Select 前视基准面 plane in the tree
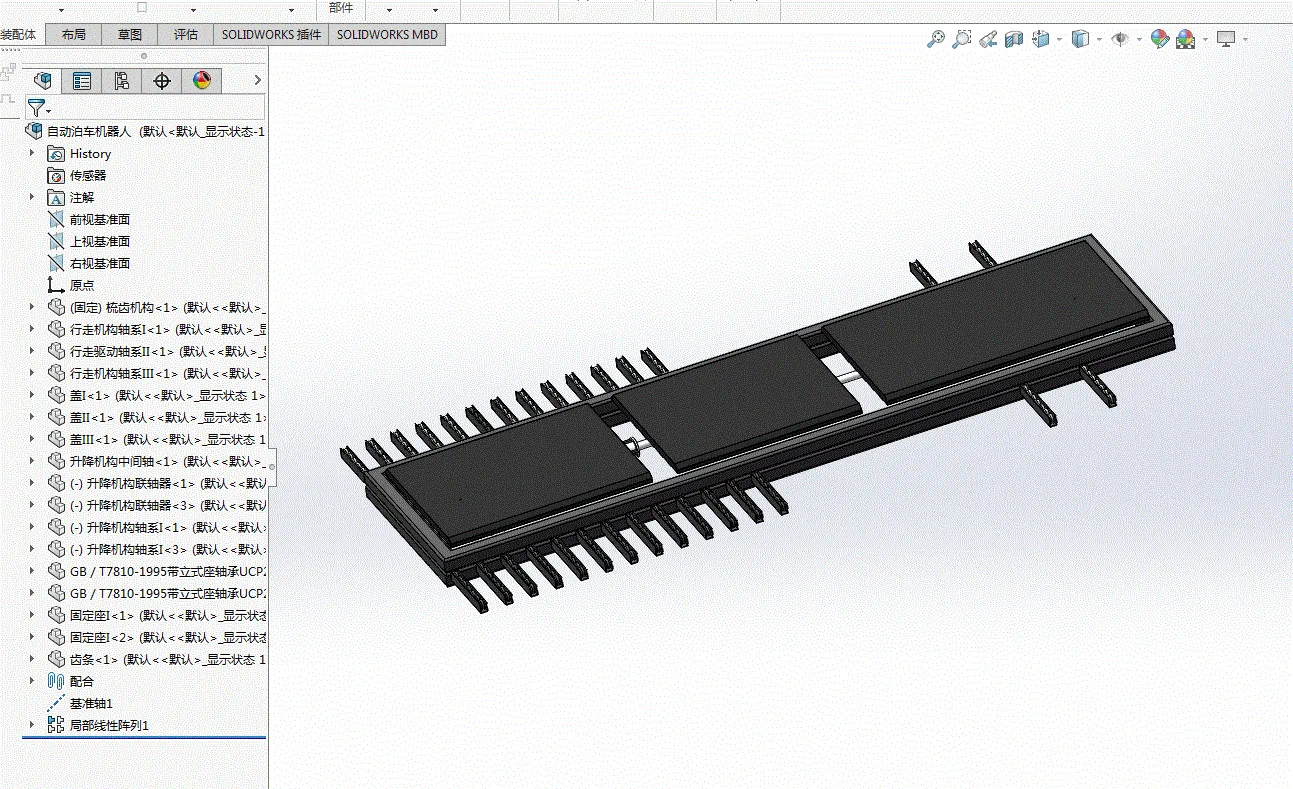1293x789 pixels. point(99,219)
